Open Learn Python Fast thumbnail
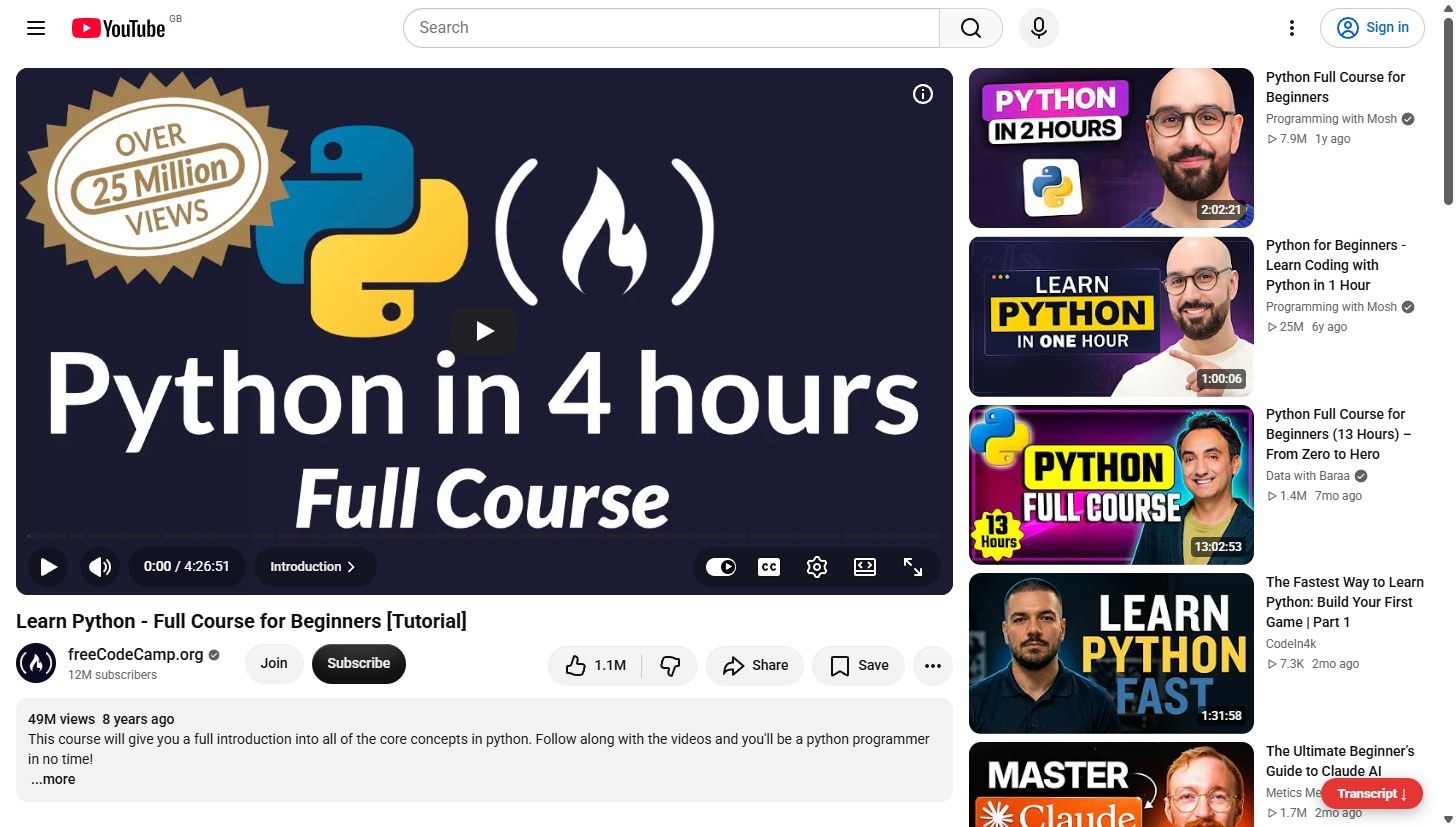 1111,653
